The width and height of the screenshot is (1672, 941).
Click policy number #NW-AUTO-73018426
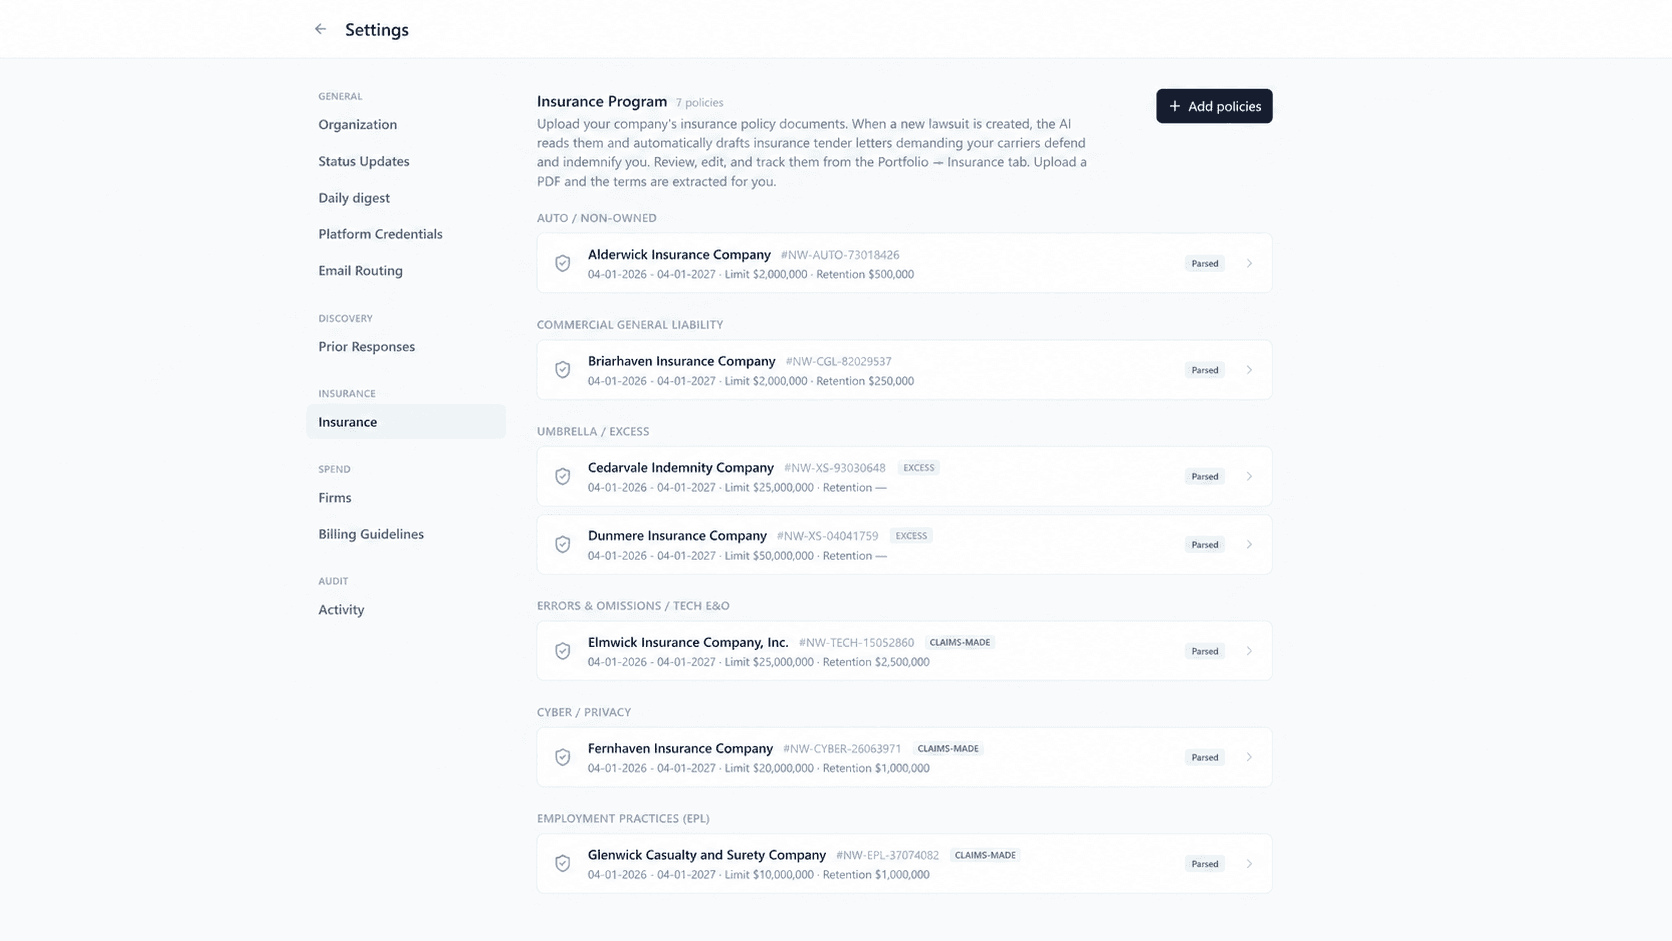pyautogui.click(x=840, y=255)
